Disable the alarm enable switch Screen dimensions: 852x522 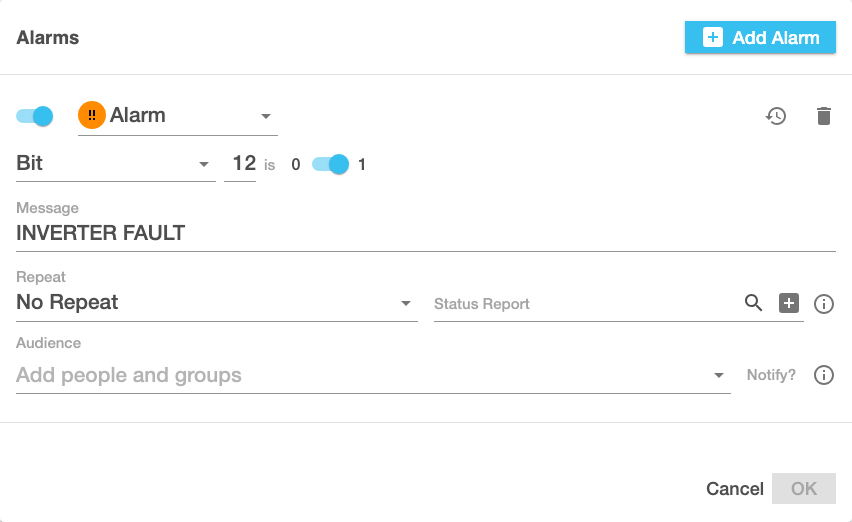[35, 116]
